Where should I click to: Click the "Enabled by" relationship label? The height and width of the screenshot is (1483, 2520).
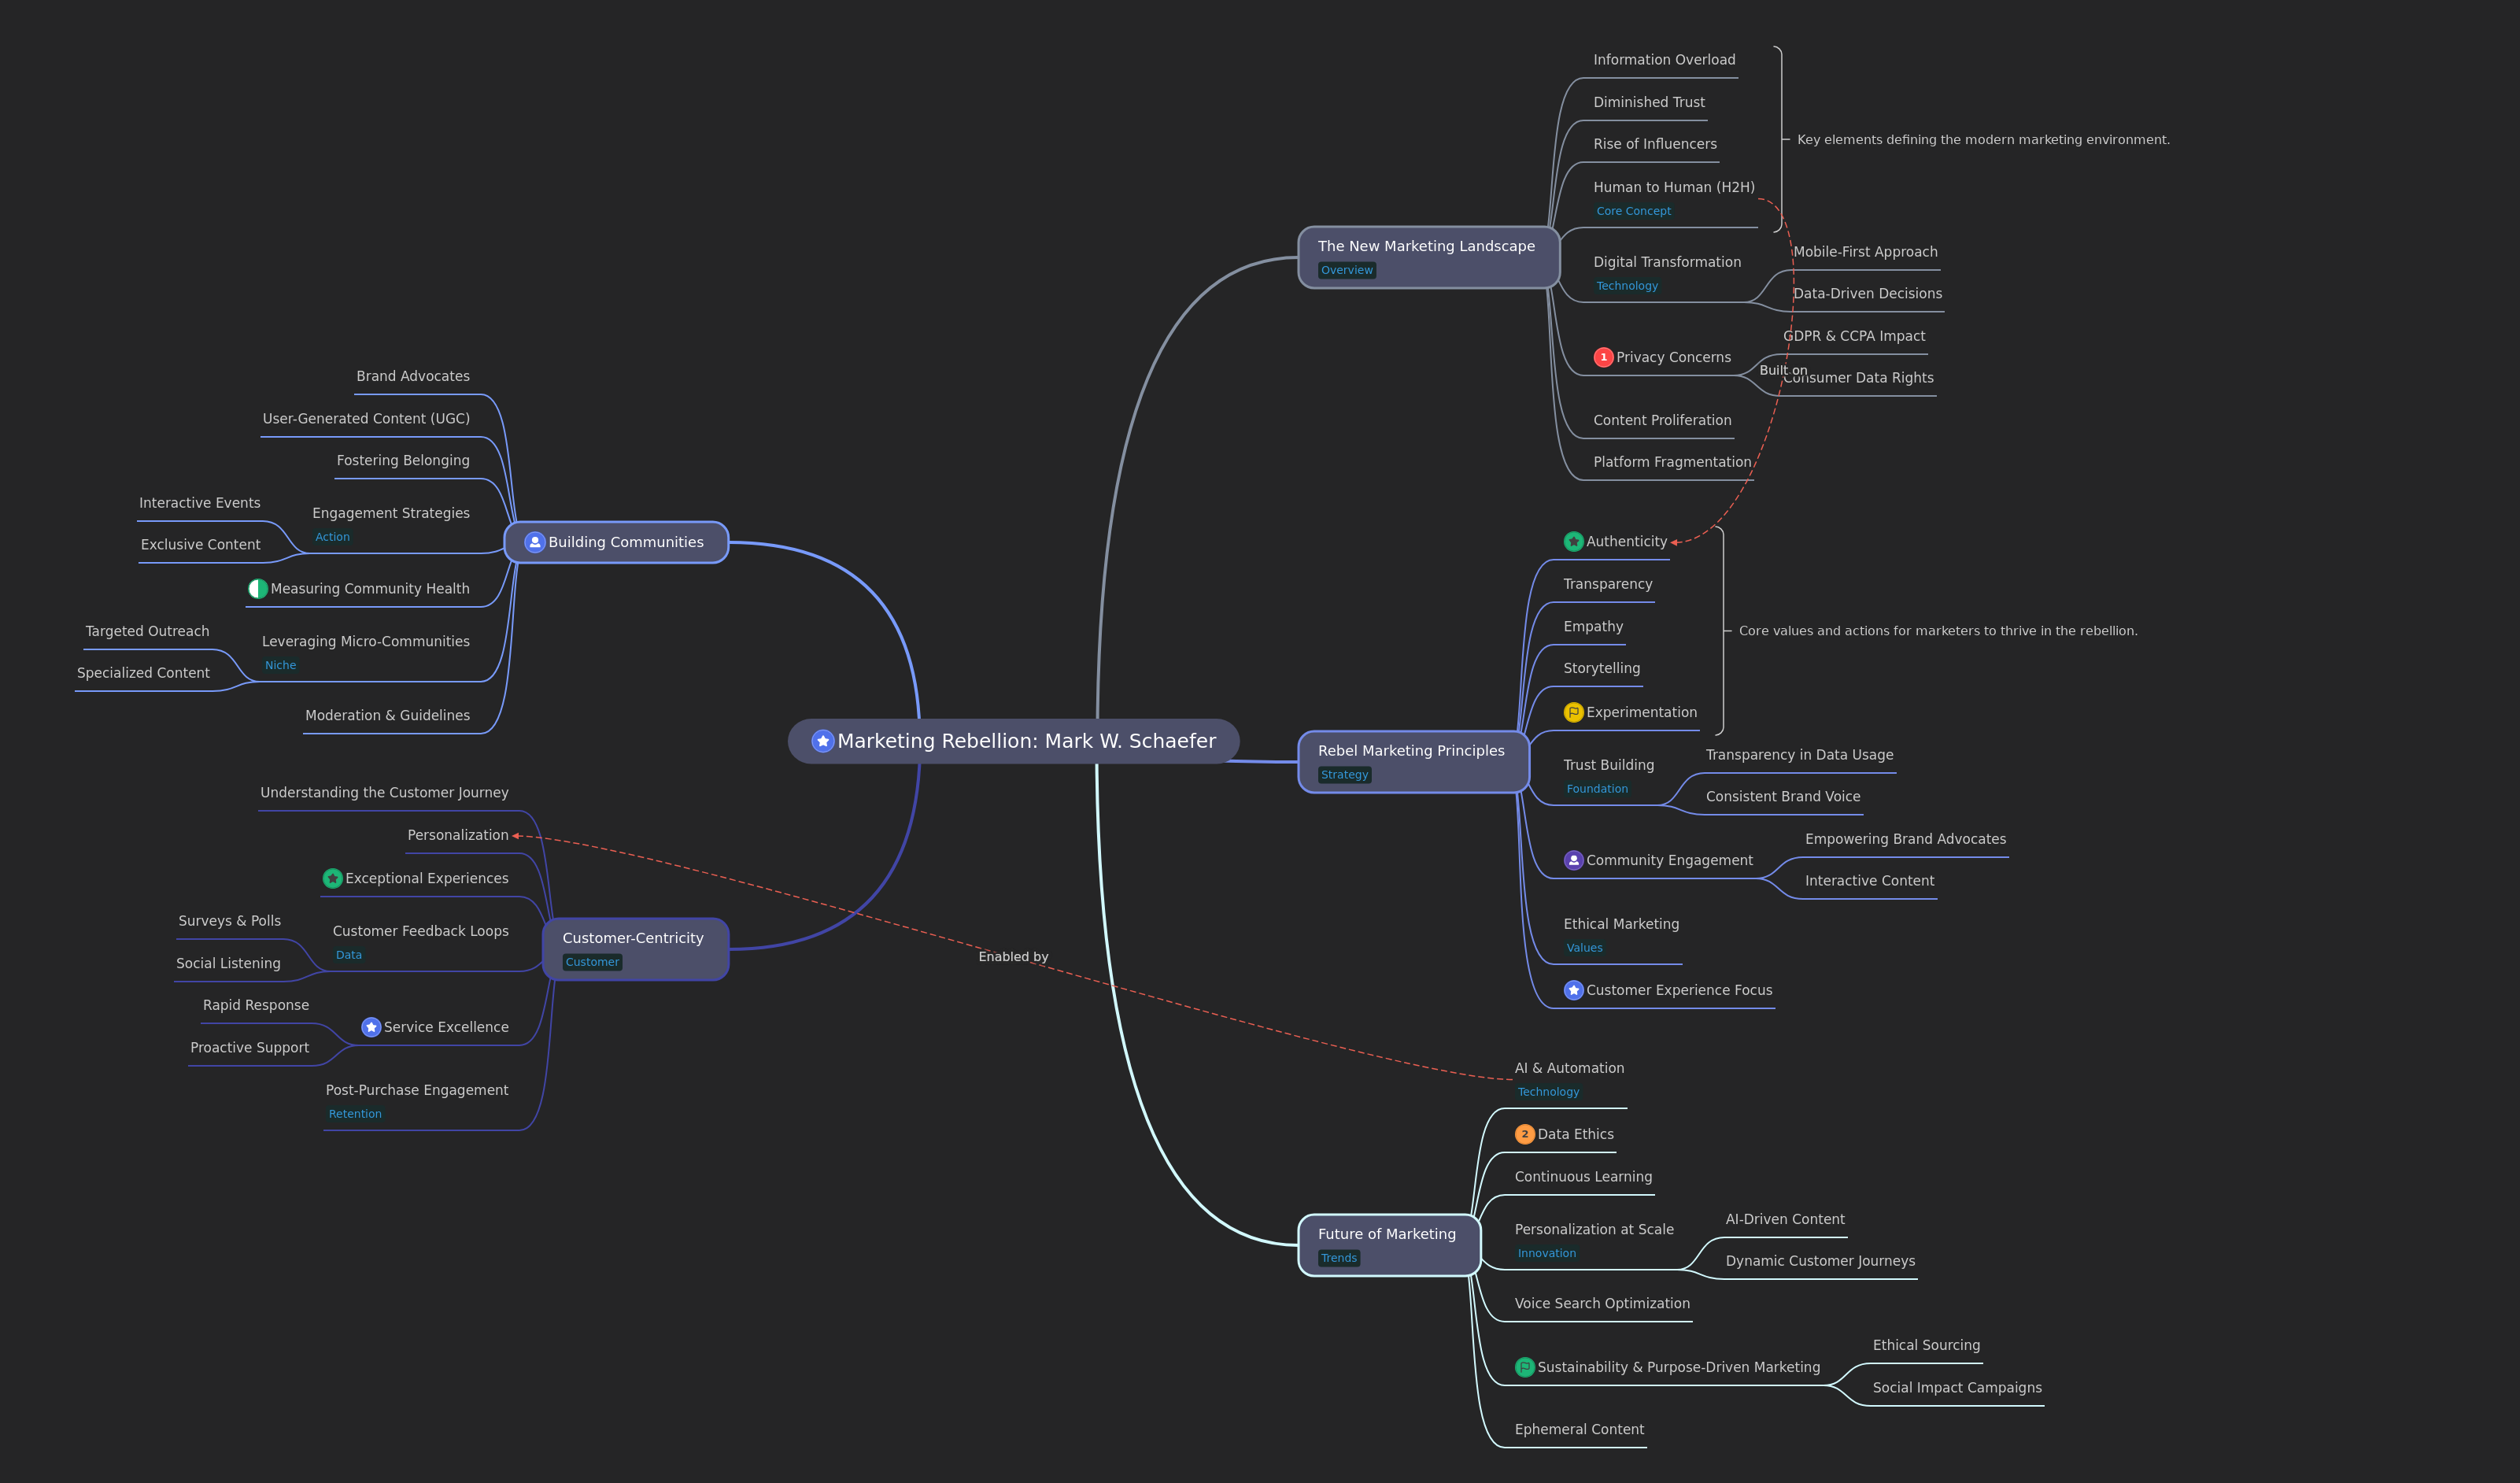pyautogui.click(x=1013, y=957)
